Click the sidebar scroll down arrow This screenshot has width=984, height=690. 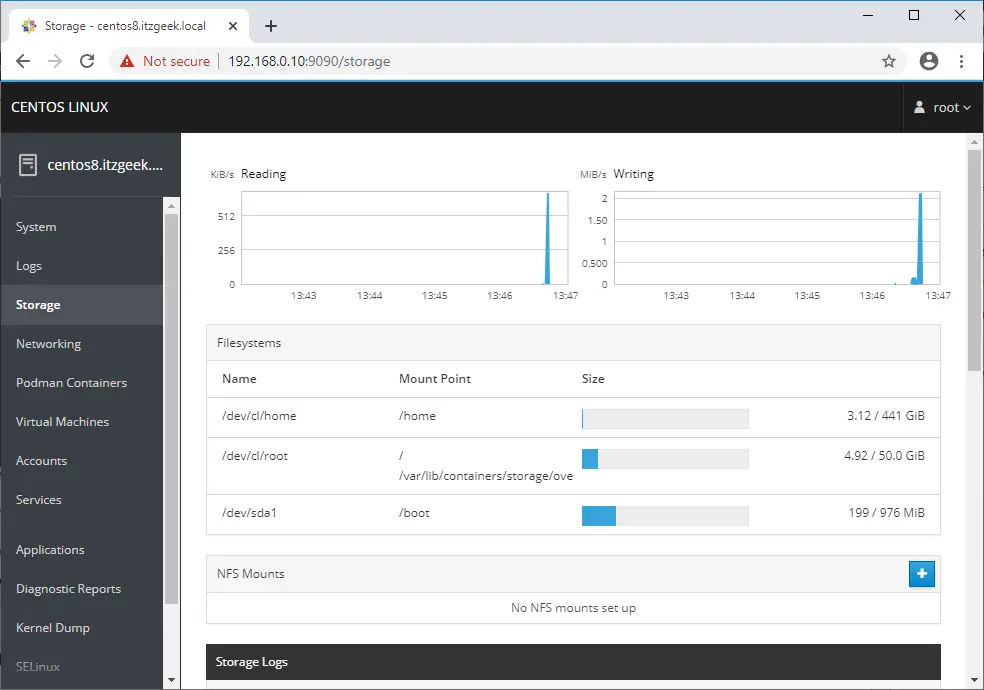[x=171, y=680]
